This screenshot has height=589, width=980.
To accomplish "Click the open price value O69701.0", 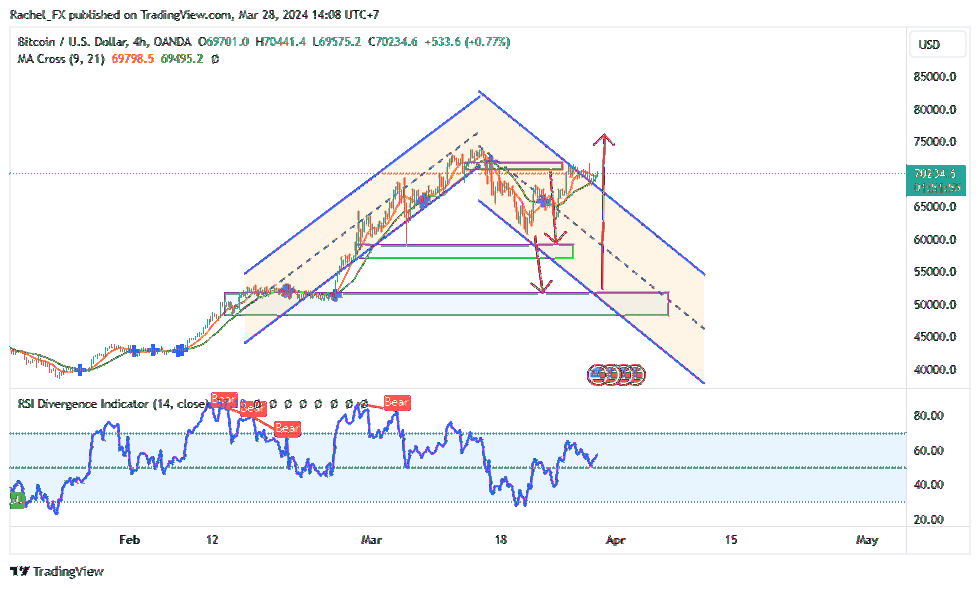I will click(x=223, y=42).
